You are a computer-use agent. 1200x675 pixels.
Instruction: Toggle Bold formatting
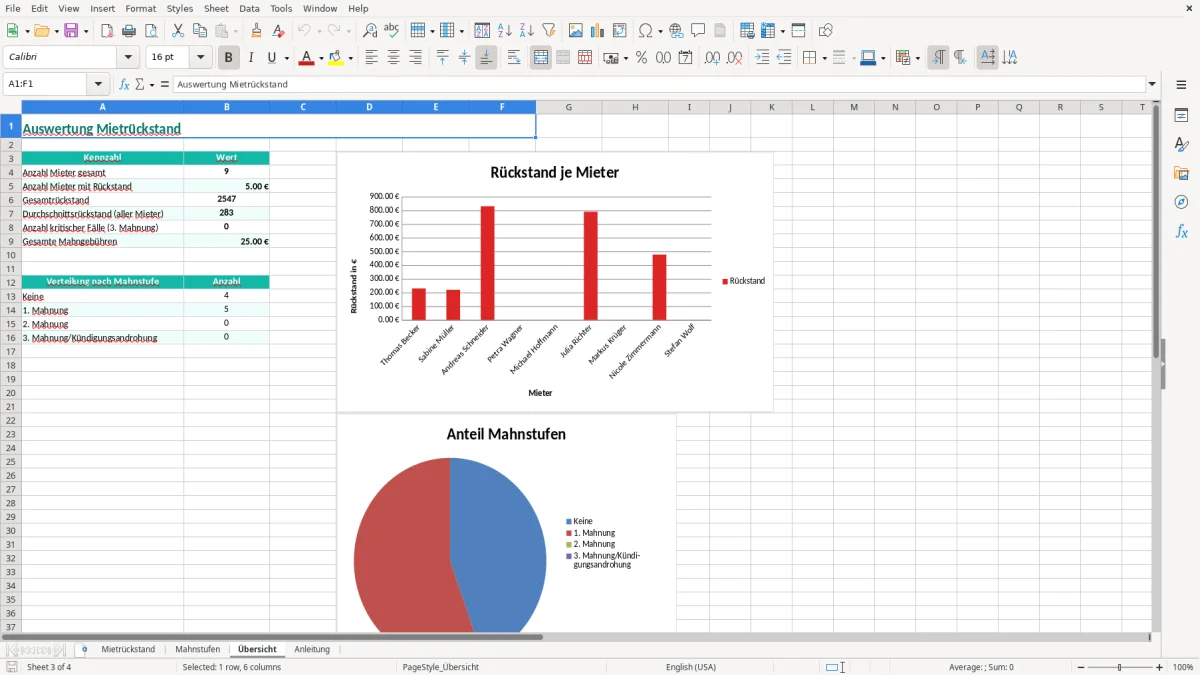[229, 58]
